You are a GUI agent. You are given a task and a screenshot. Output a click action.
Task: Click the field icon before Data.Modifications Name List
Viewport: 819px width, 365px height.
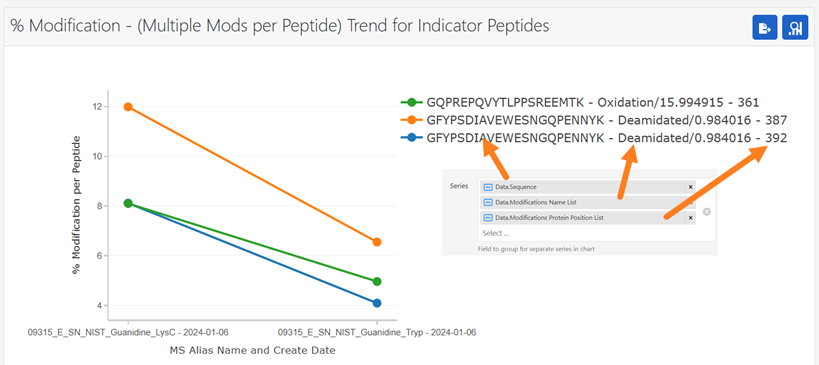click(x=488, y=202)
